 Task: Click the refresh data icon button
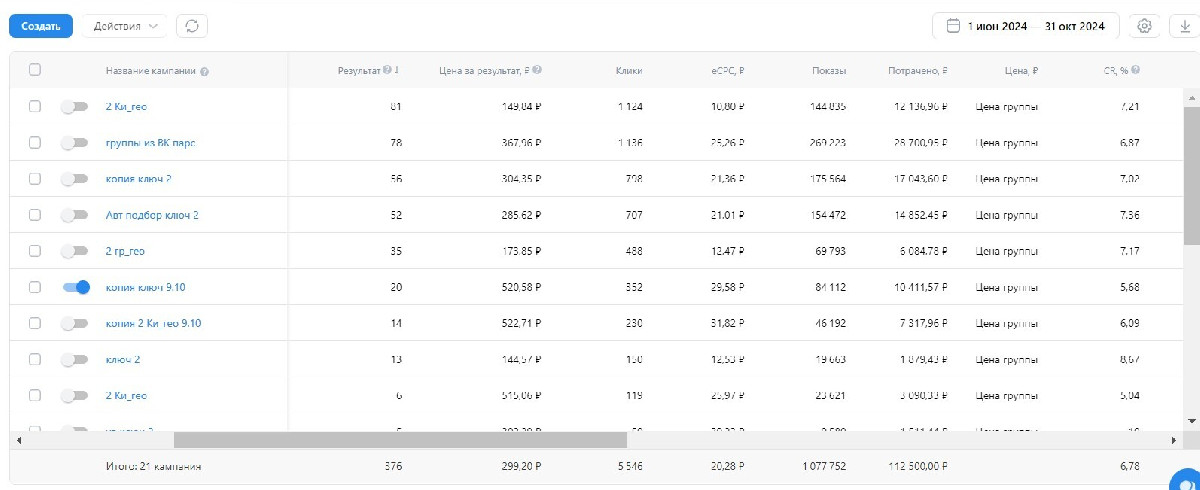[192, 27]
